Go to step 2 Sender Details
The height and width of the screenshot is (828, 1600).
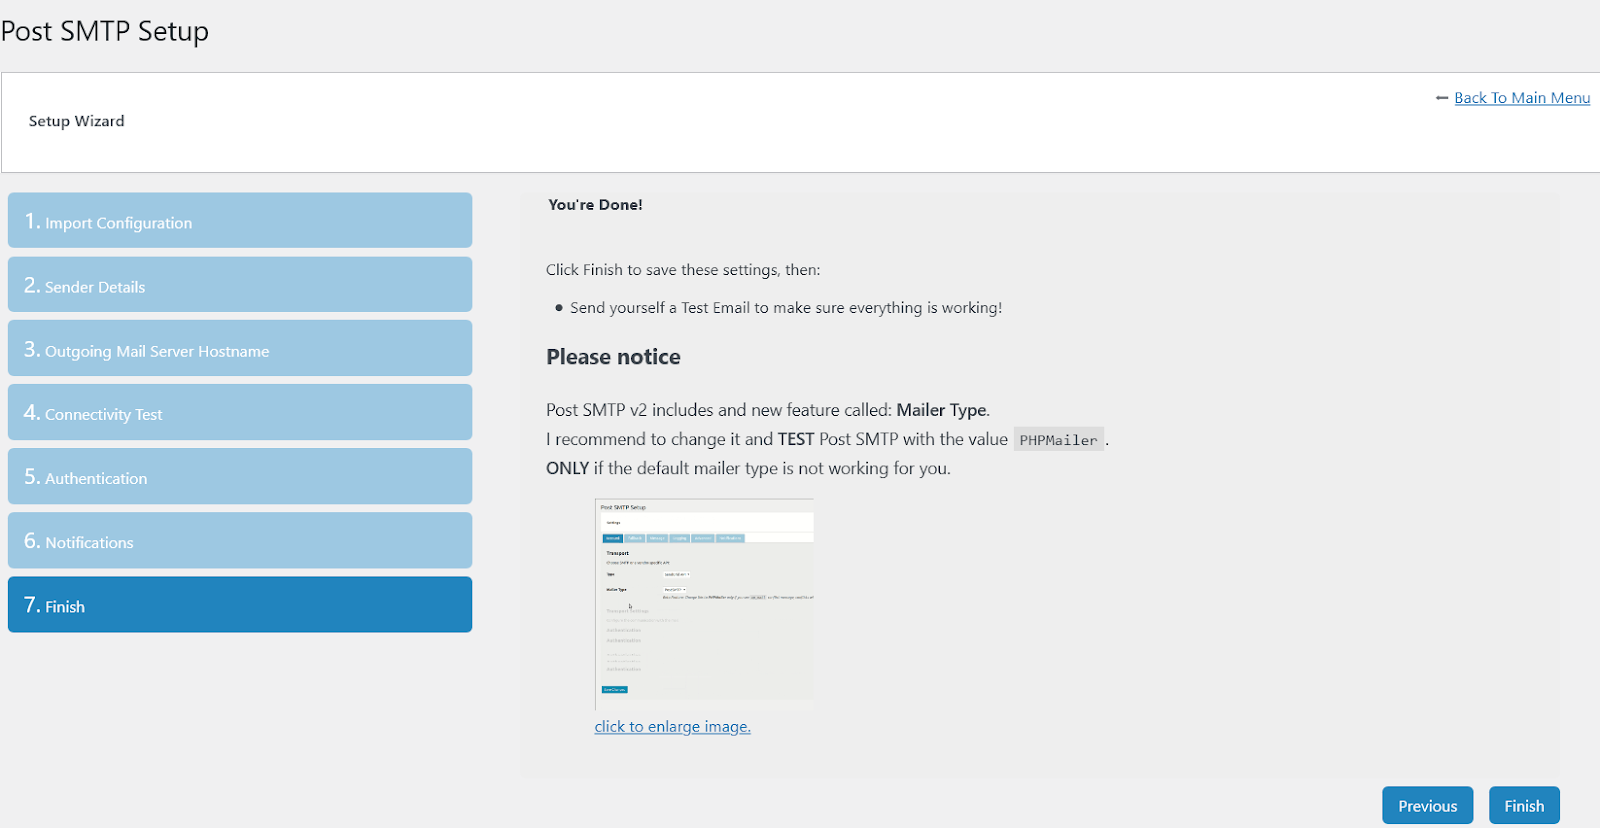[x=240, y=284]
